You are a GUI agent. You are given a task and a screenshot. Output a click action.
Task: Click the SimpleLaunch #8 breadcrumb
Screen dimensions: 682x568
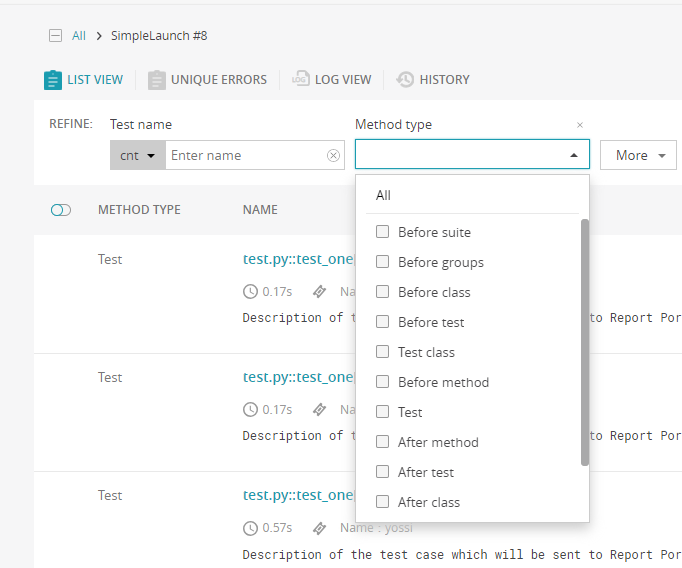click(159, 36)
